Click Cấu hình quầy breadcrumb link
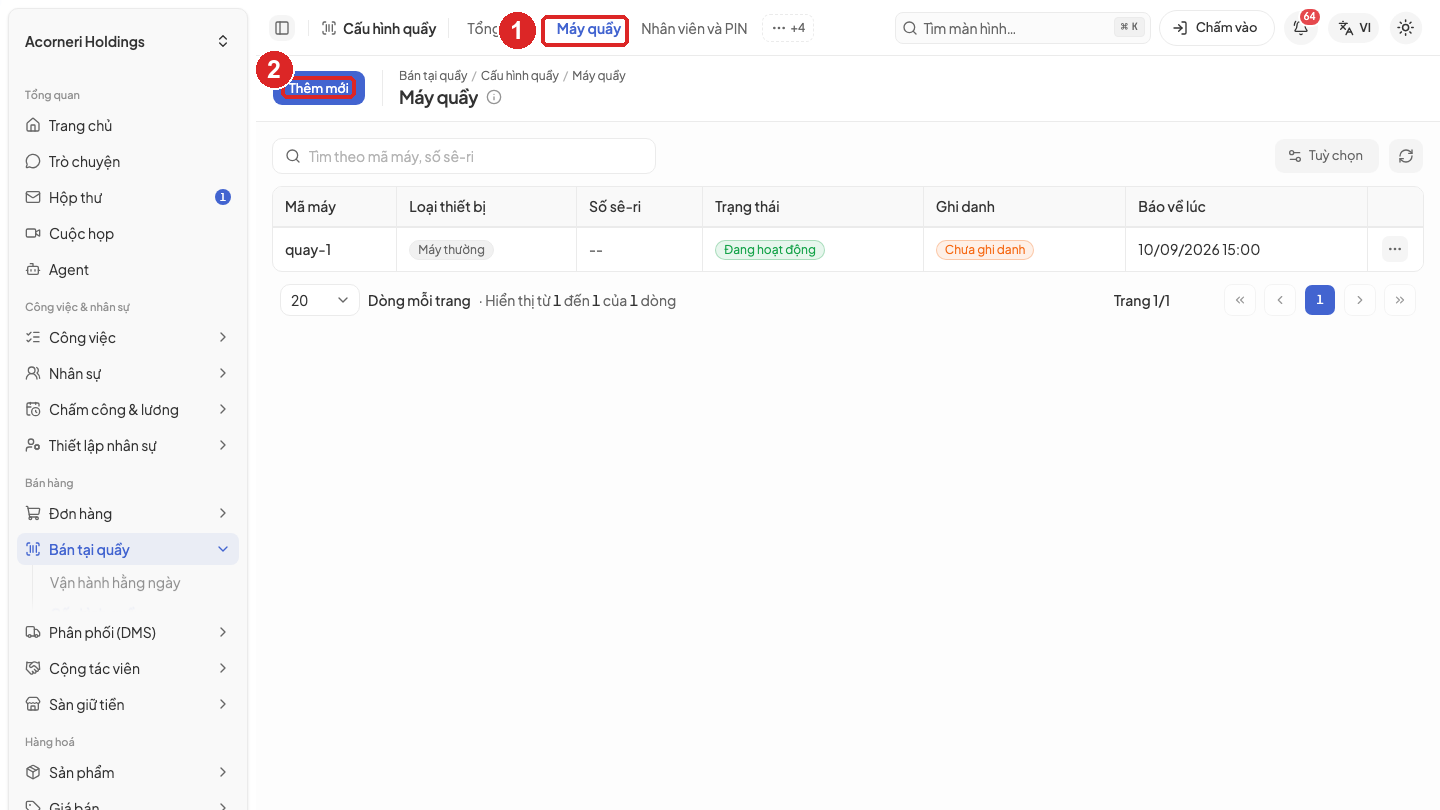 click(x=520, y=76)
